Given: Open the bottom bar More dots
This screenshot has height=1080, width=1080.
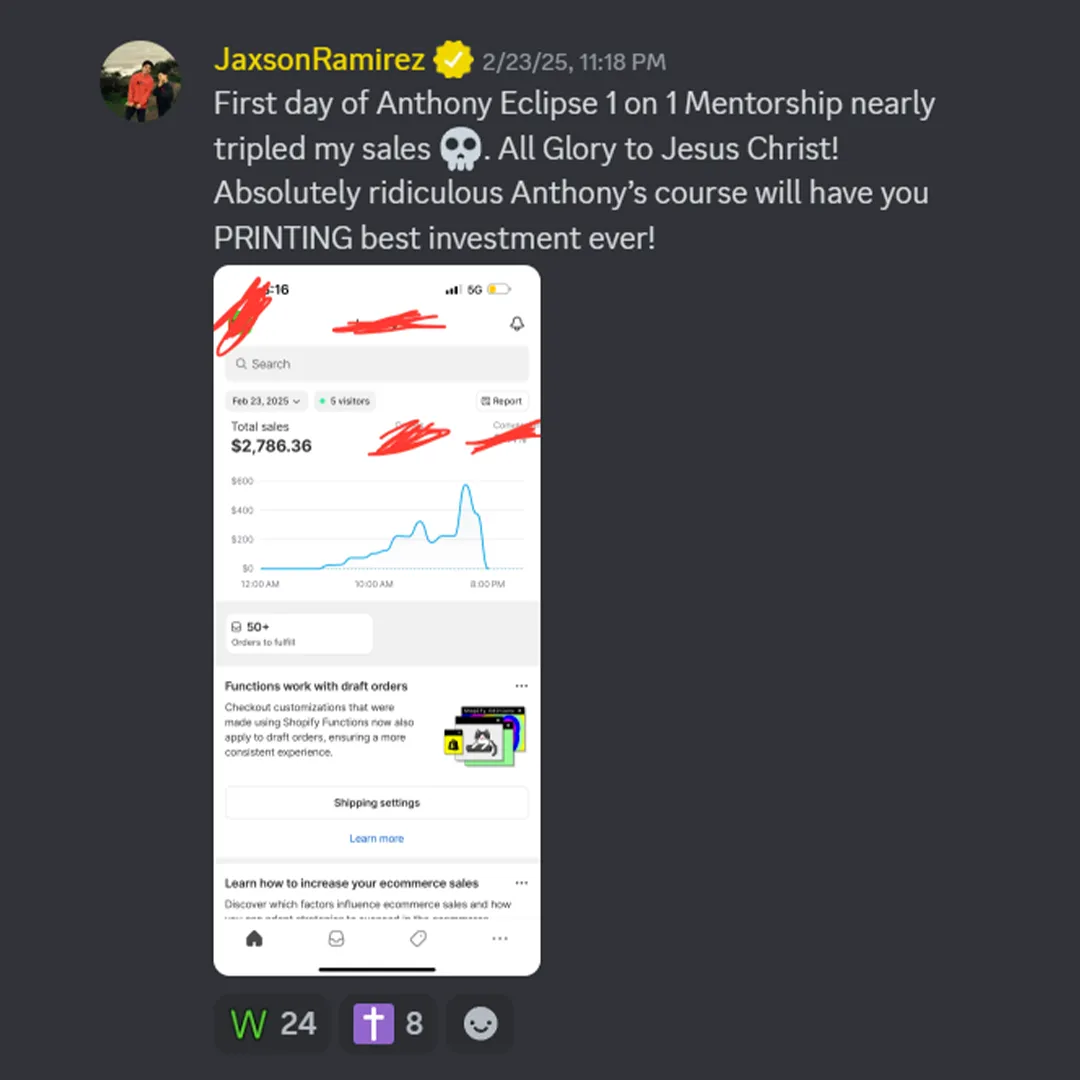Looking at the screenshot, I should tap(500, 938).
